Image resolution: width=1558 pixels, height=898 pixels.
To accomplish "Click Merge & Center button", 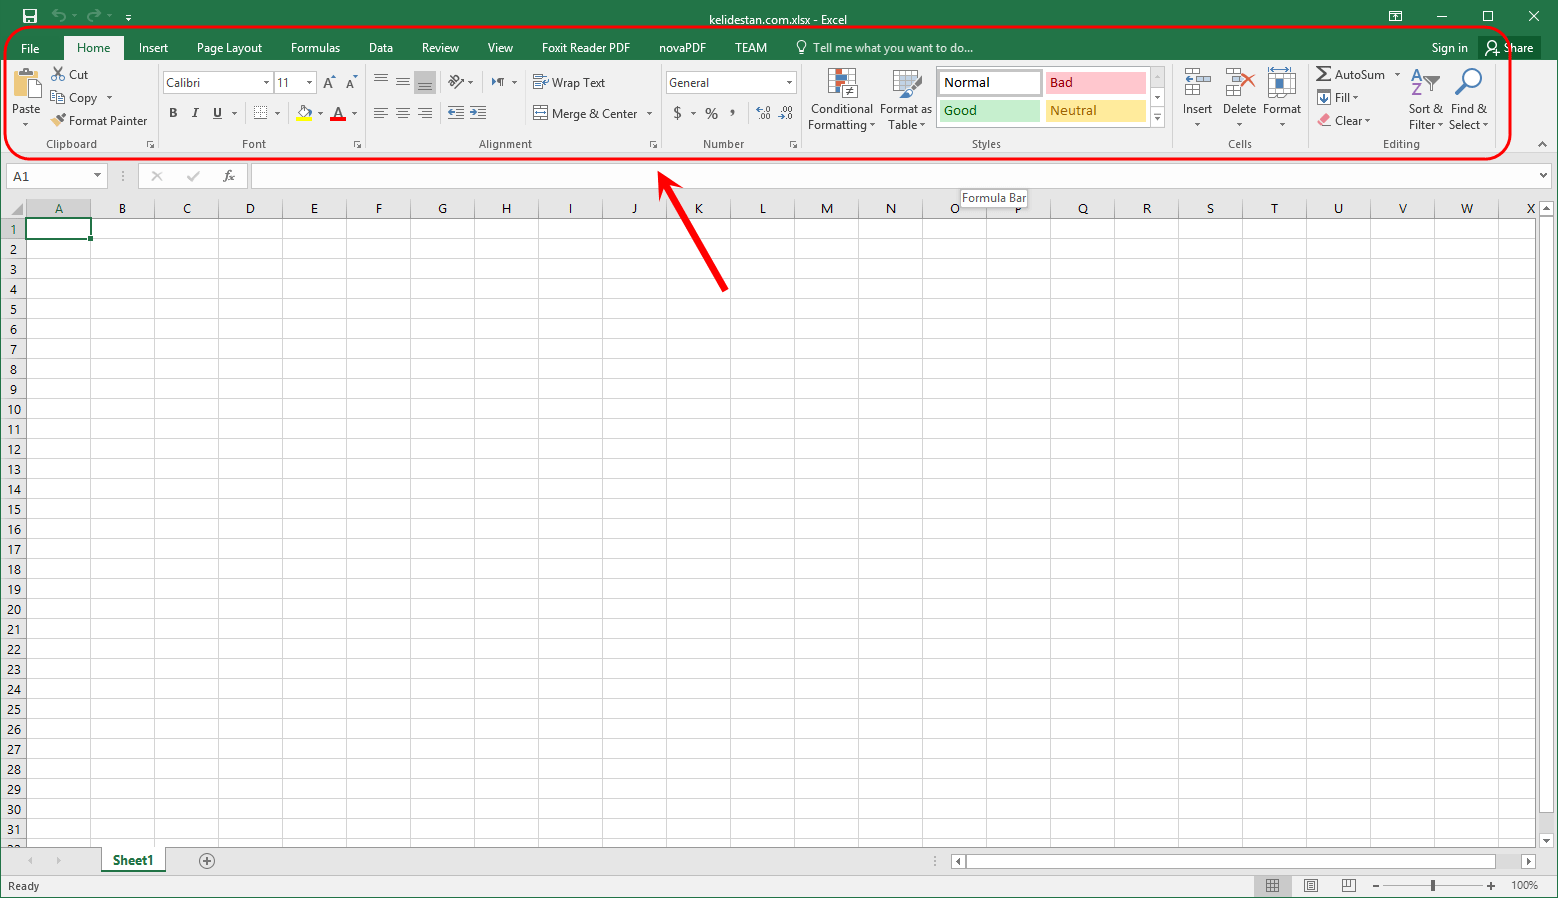I will 586,114.
